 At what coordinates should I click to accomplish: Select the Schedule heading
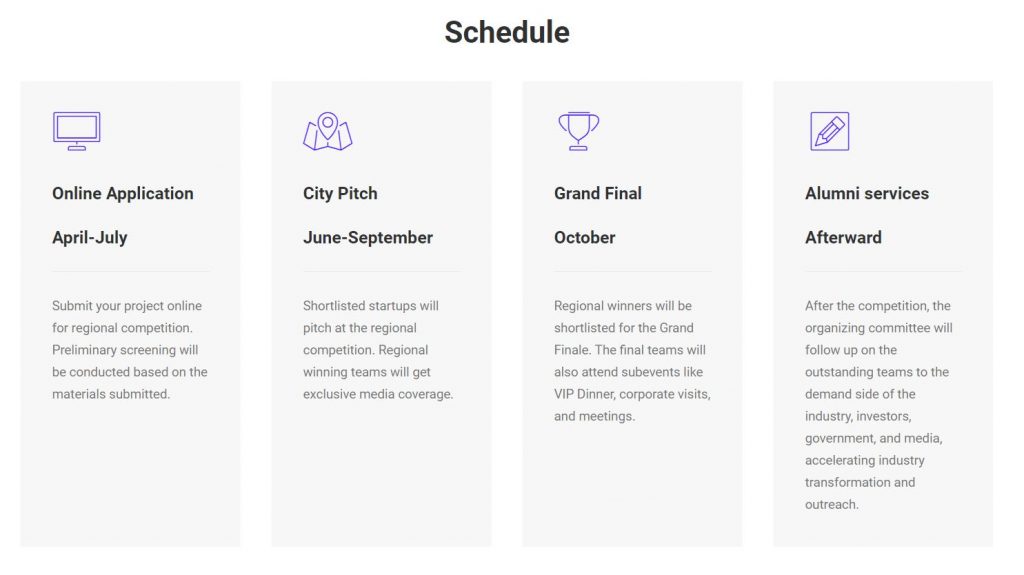507,32
